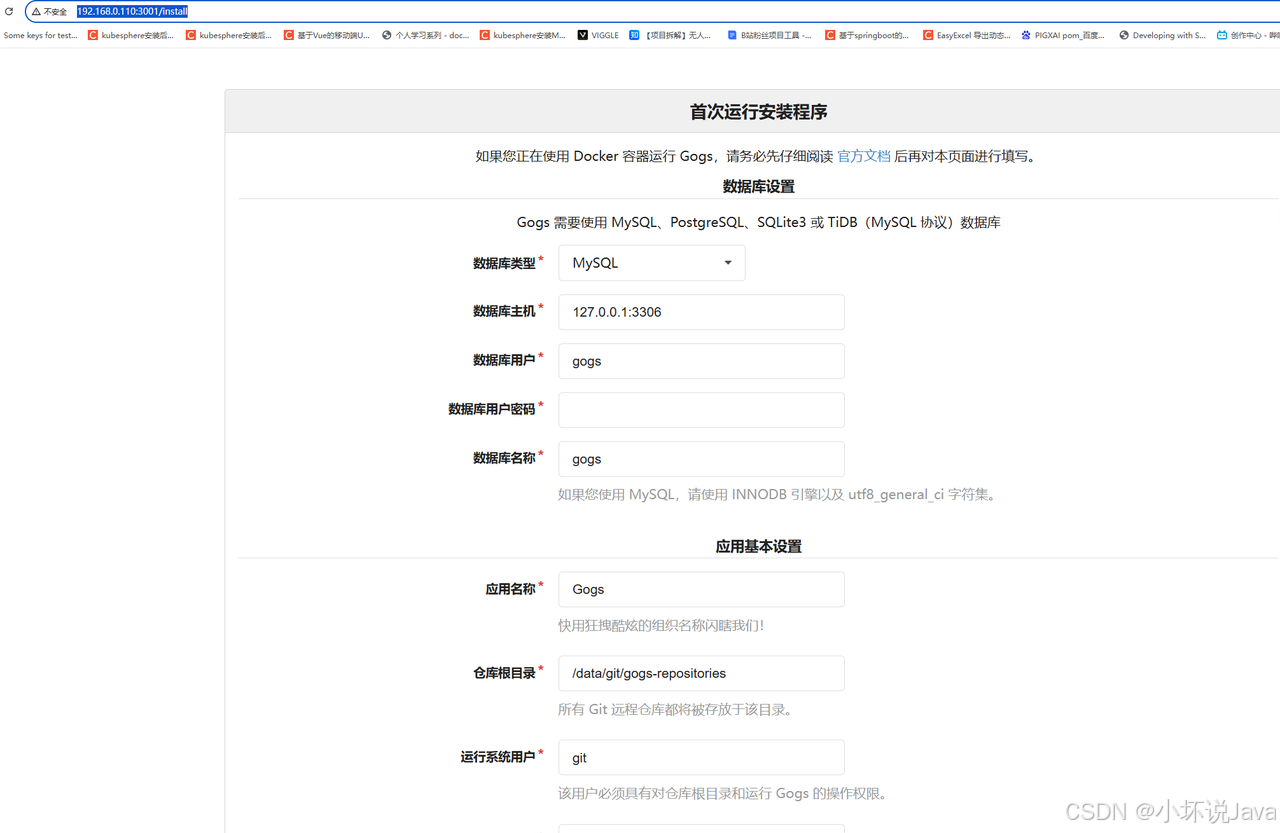The image size is (1280, 833).
Task: Open the 'Developing with S...' bookmark
Action: [1163, 35]
